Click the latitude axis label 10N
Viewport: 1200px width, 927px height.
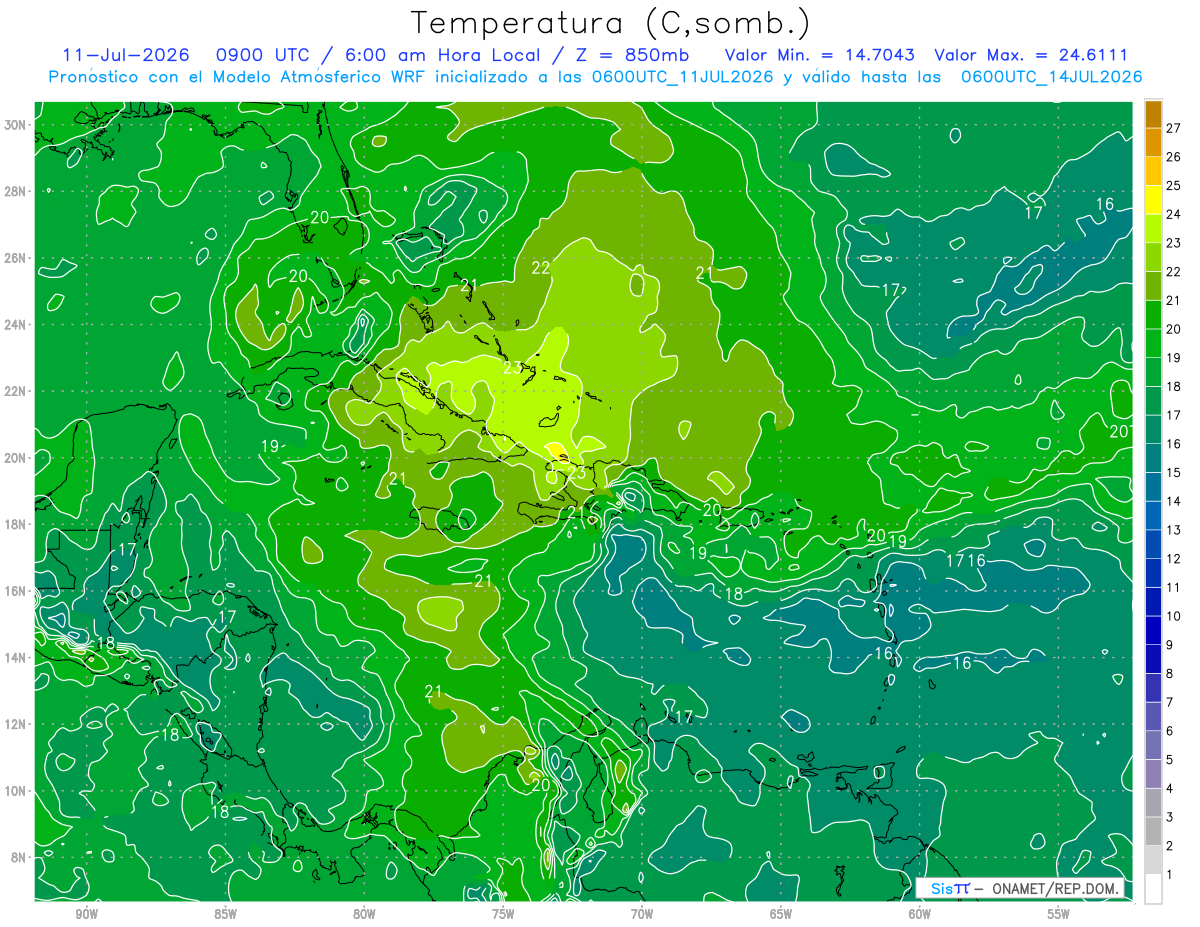pyautogui.click(x=15, y=791)
